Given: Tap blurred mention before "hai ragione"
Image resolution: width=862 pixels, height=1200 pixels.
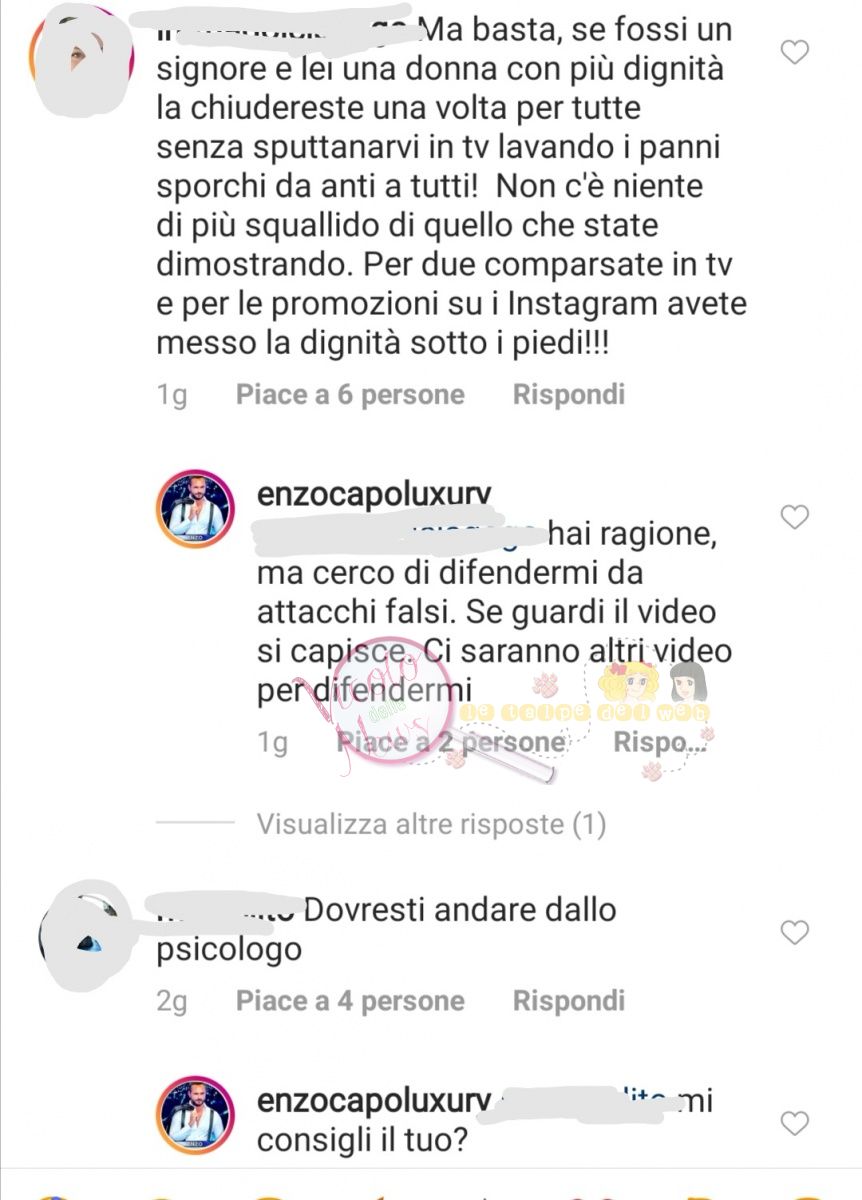Looking at the screenshot, I should click(402, 536).
